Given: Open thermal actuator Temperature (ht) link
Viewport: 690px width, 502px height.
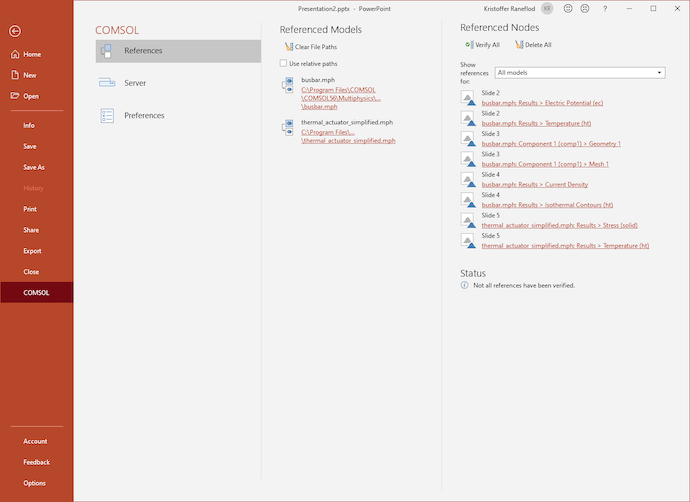Looking at the screenshot, I should 565,246.
